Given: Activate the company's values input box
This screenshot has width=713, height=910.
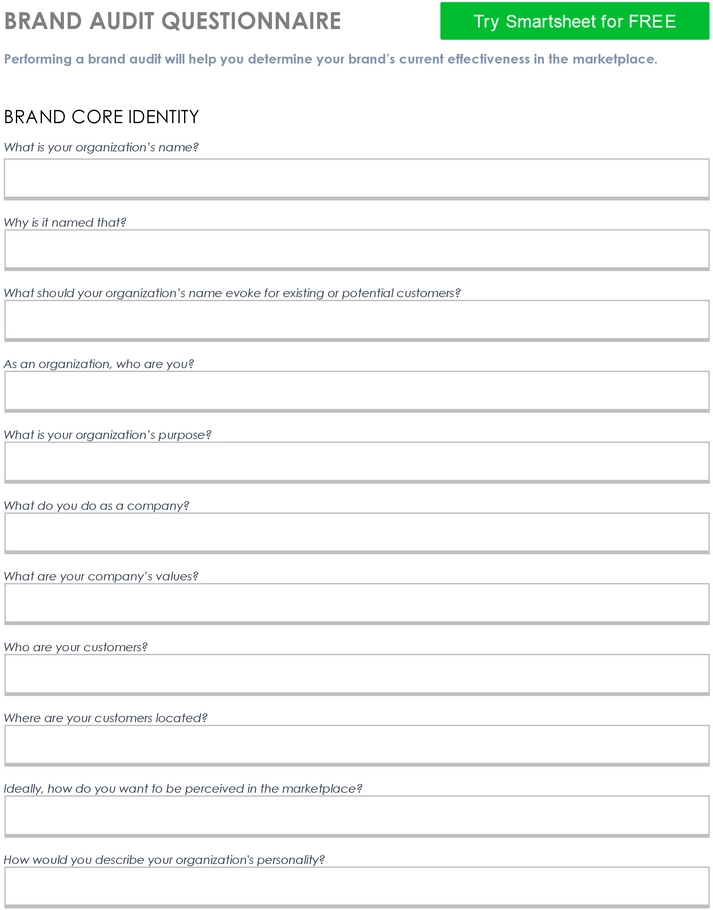Looking at the screenshot, I should click(356, 604).
